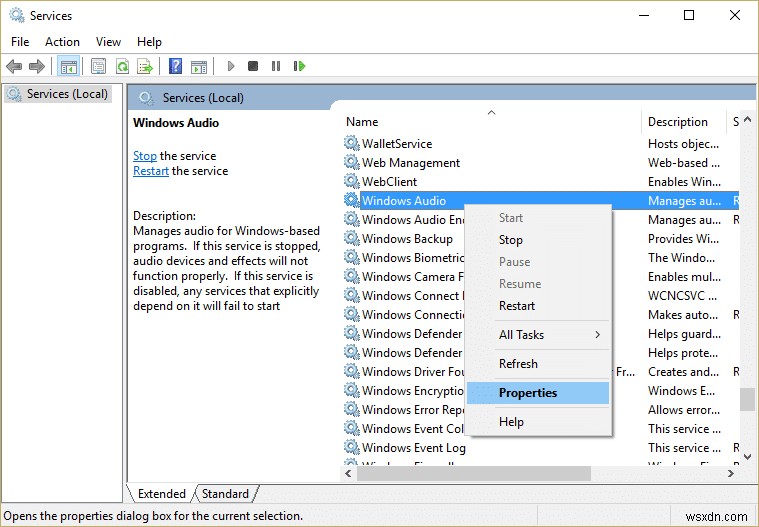Click the Windows Backup gear icon
Image resolution: width=759 pixels, height=527 pixels.
click(x=351, y=238)
